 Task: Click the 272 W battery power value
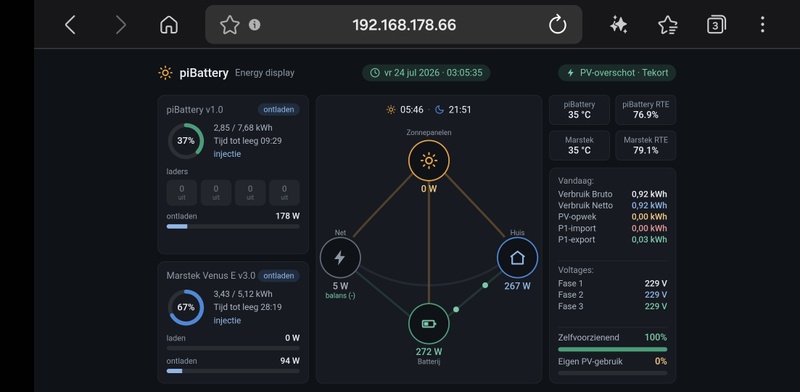point(429,352)
